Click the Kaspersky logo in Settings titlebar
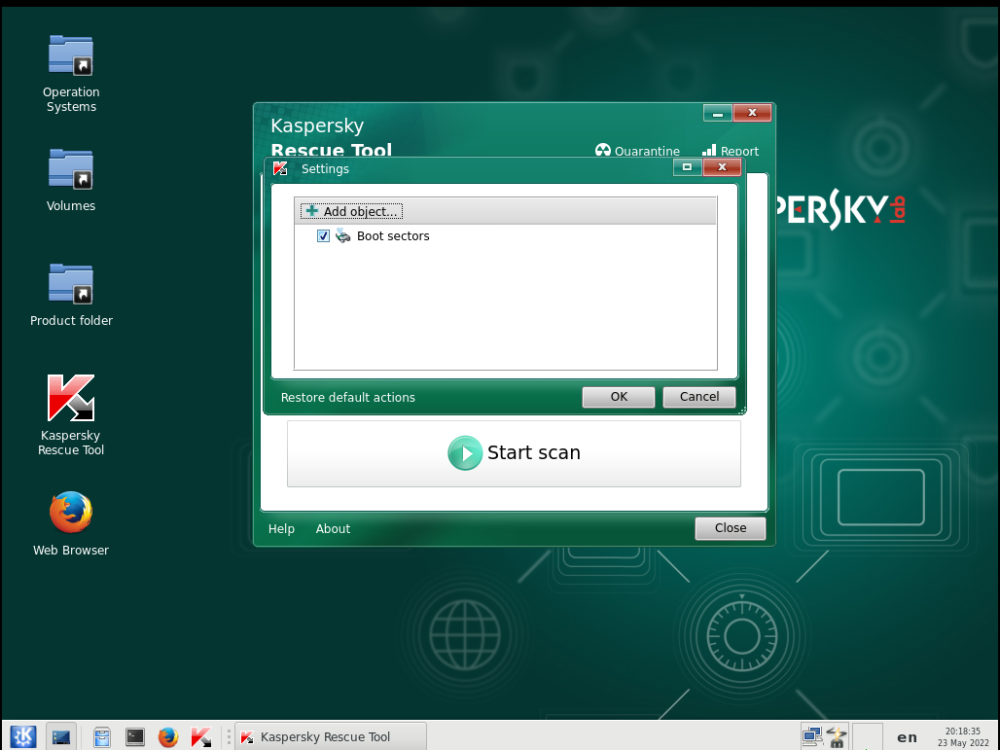The image size is (1000, 750). (x=280, y=168)
